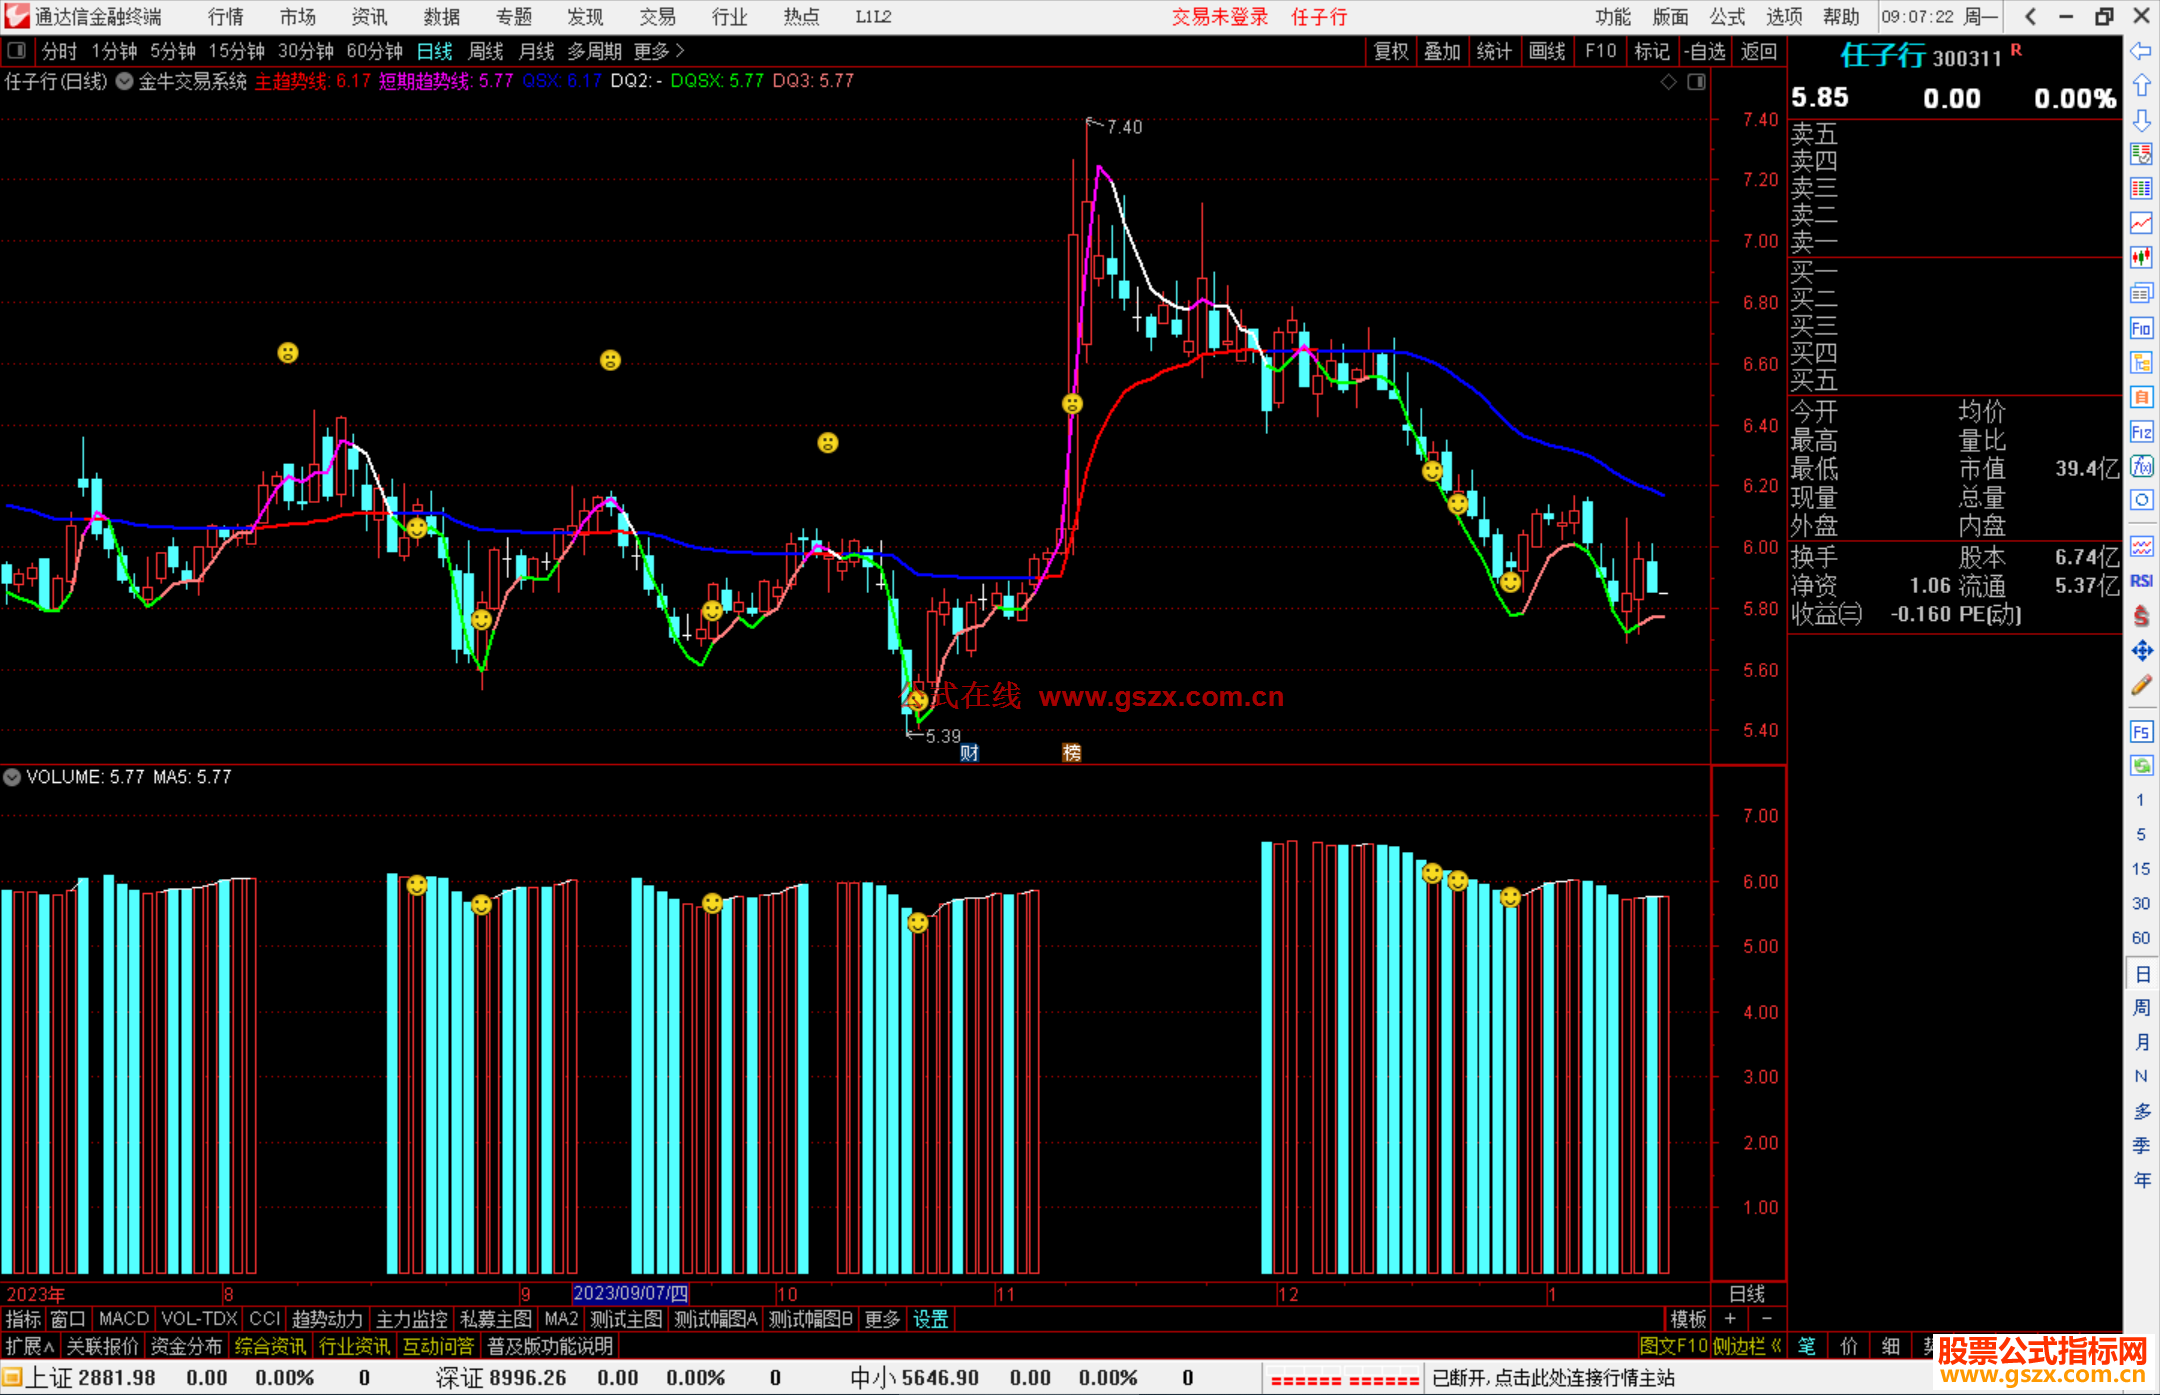2160x1395 pixels.
Task: Open the F10 info icon in sidebar
Action: [2141, 329]
